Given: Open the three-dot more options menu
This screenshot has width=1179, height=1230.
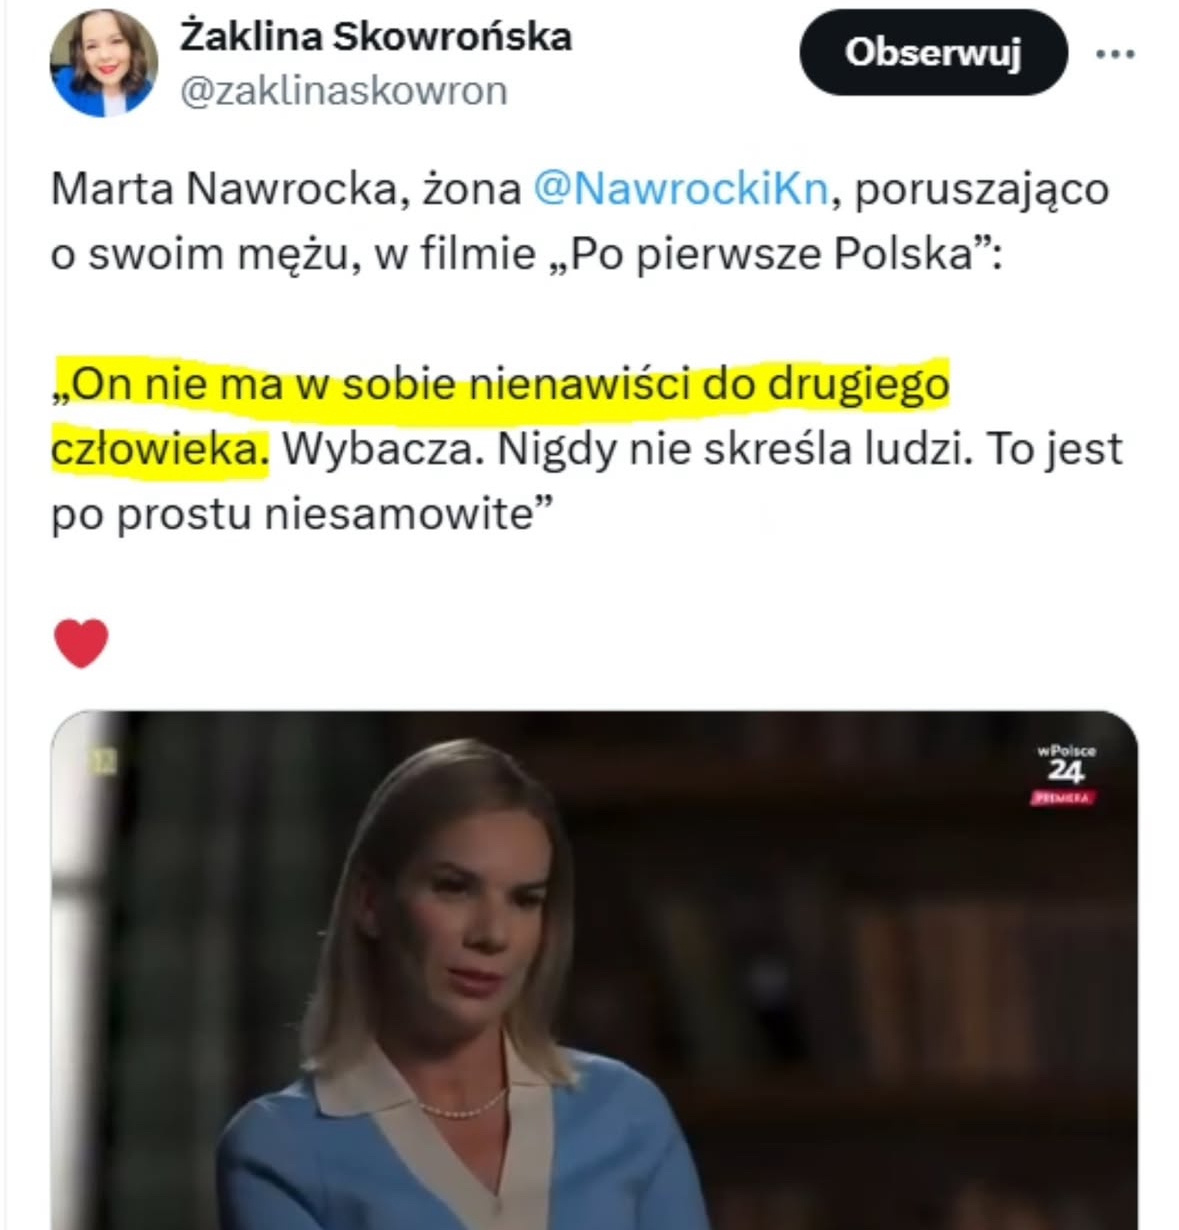Looking at the screenshot, I should click(1116, 54).
